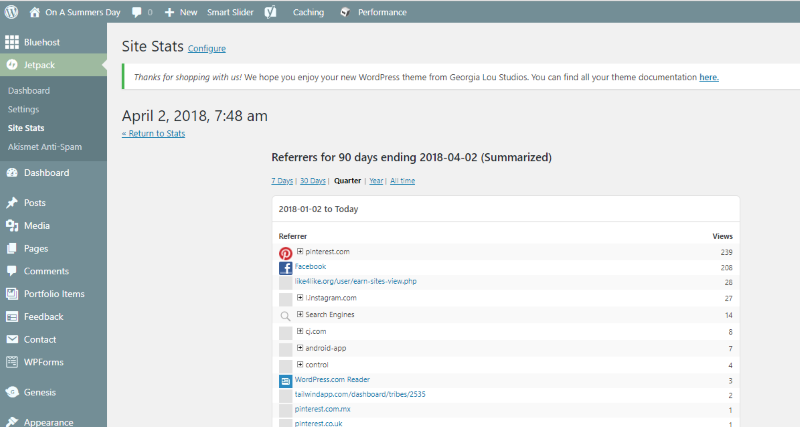The image size is (800, 427).
Task: Click the Dashboard gauge icon
Action: pos(12,173)
